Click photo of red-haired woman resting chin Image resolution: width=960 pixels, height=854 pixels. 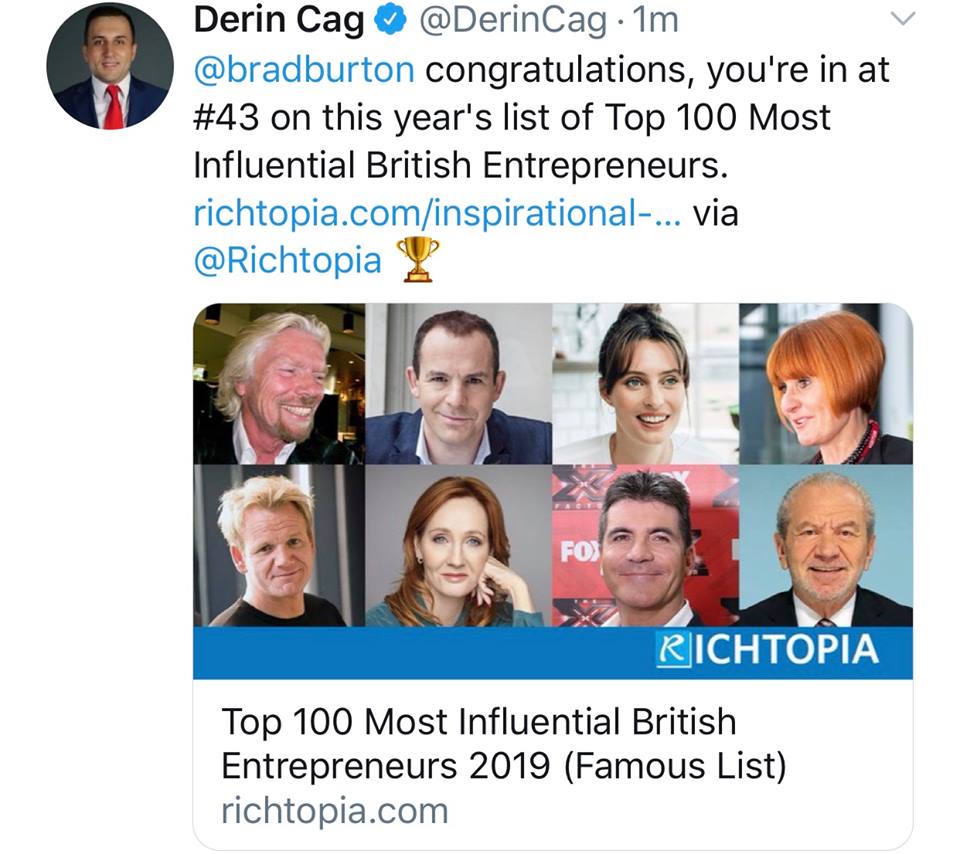(458, 545)
